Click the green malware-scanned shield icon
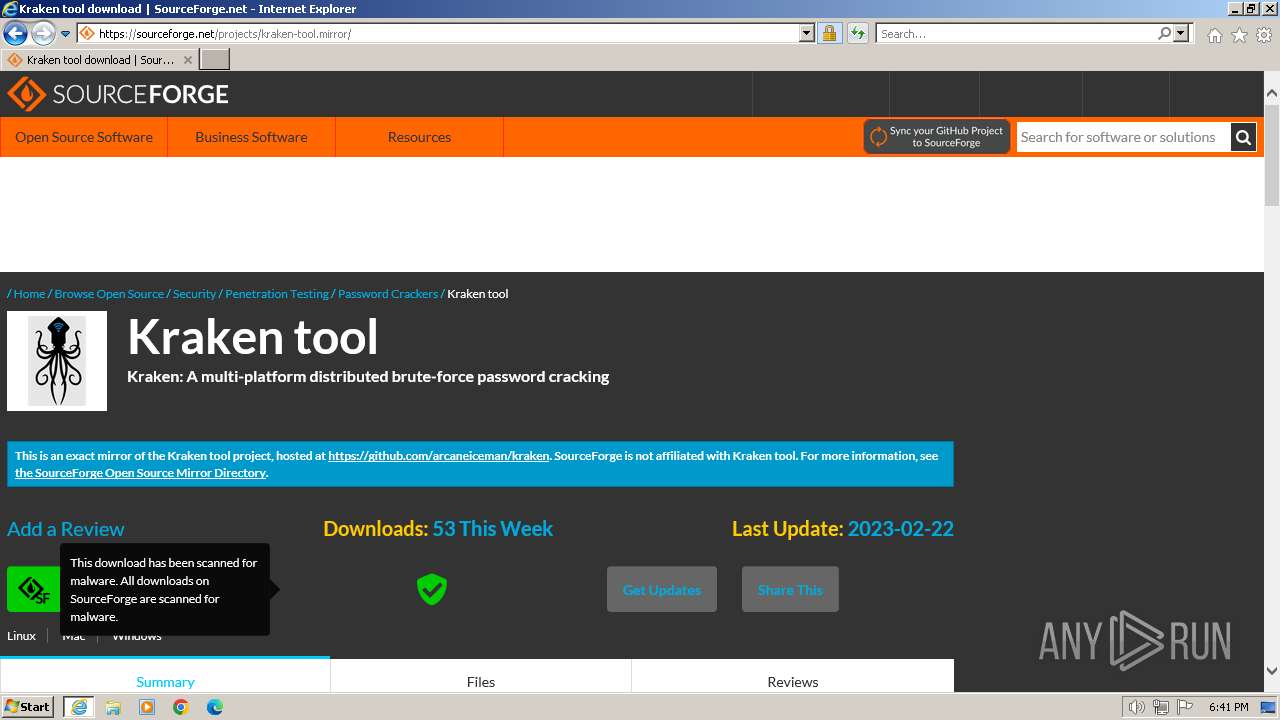Image resolution: width=1280 pixels, height=720 pixels. pyautogui.click(x=432, y=589)
